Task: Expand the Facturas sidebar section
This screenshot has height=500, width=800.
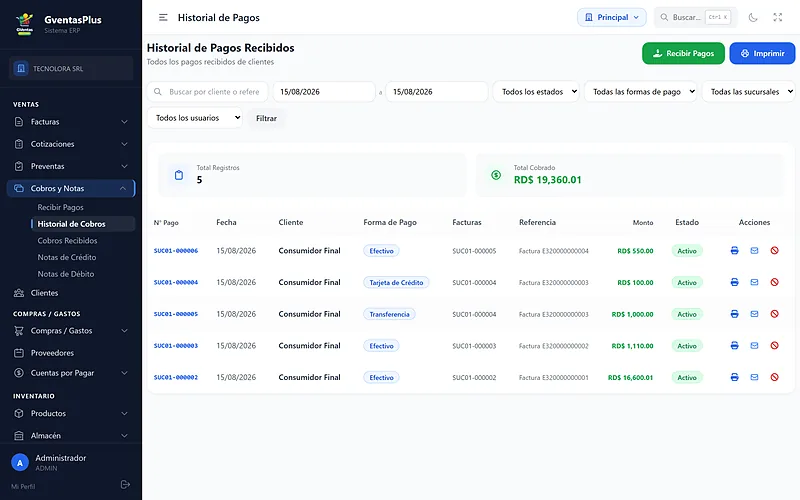Action: 71,122
